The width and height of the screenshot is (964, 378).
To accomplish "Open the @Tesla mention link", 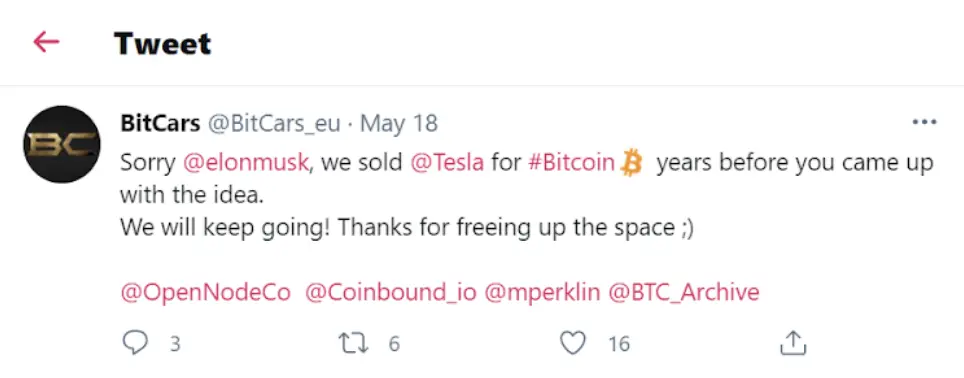I will (447, 163).
